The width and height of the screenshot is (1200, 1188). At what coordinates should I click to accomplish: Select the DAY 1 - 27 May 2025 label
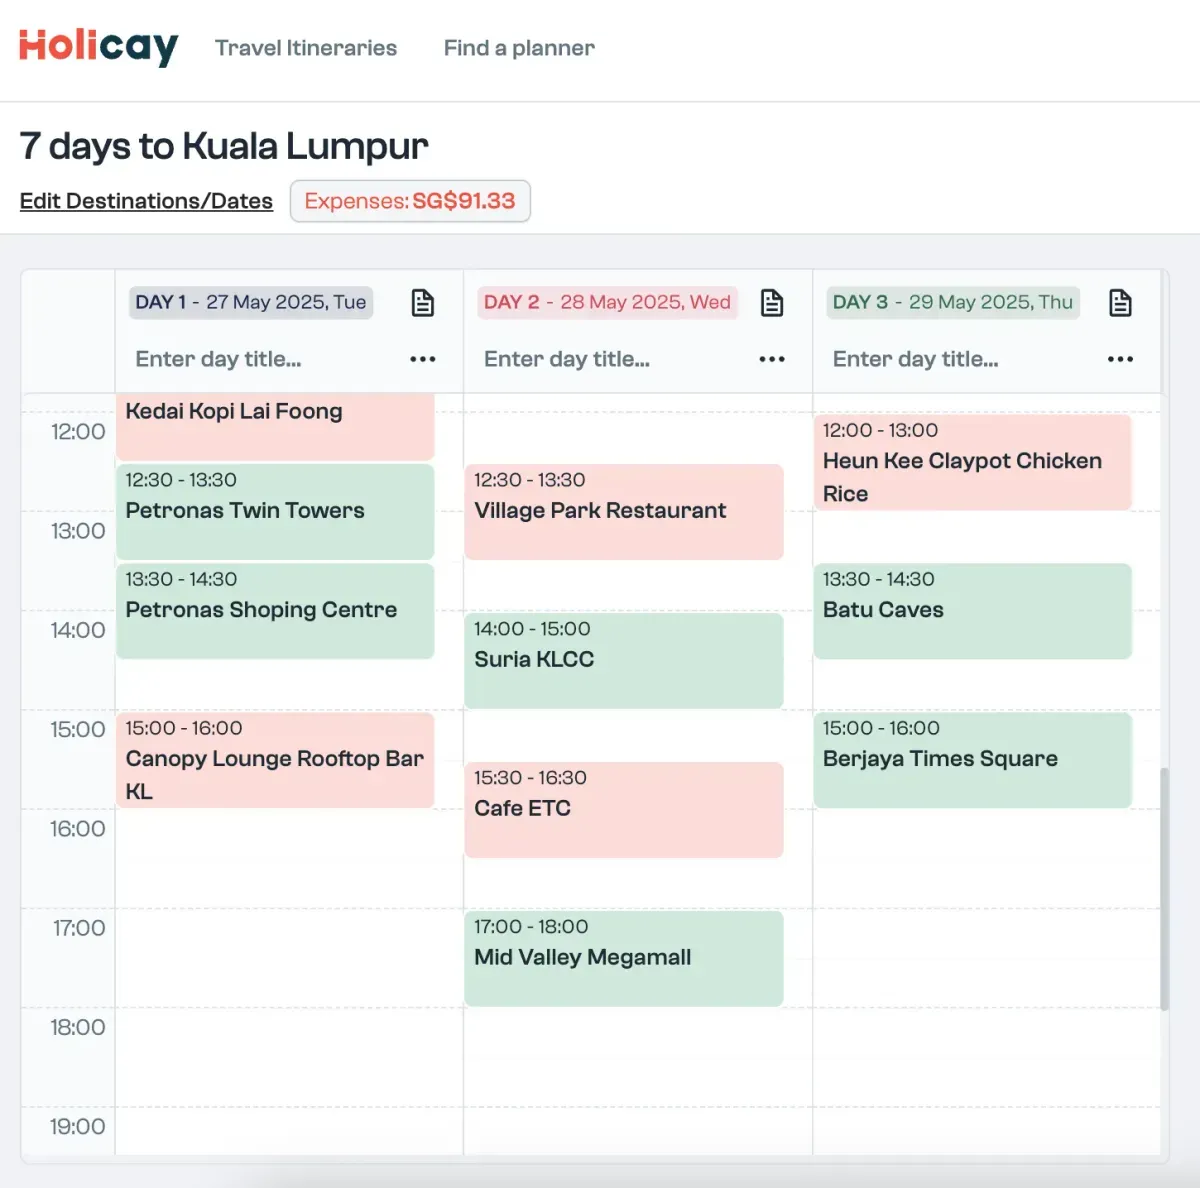tap(251, 302)
